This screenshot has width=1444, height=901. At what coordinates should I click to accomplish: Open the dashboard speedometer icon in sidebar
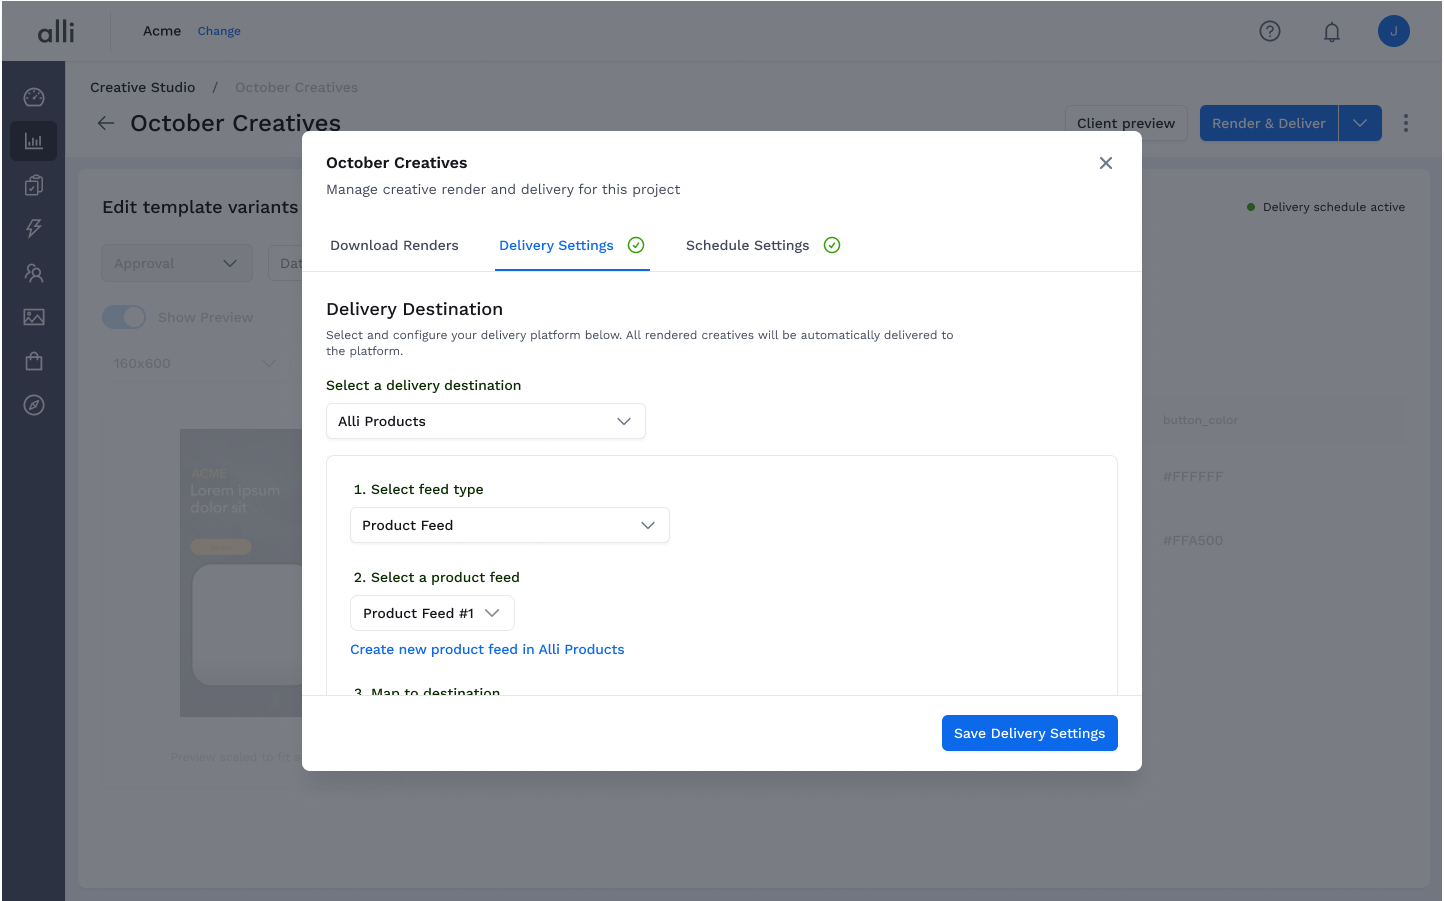(34, 97)
